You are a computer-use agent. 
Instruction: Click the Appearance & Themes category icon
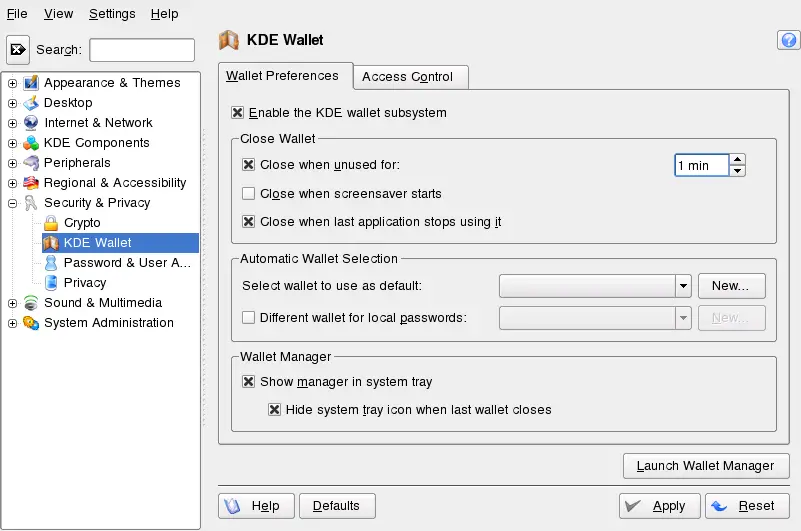click(31, 83)
